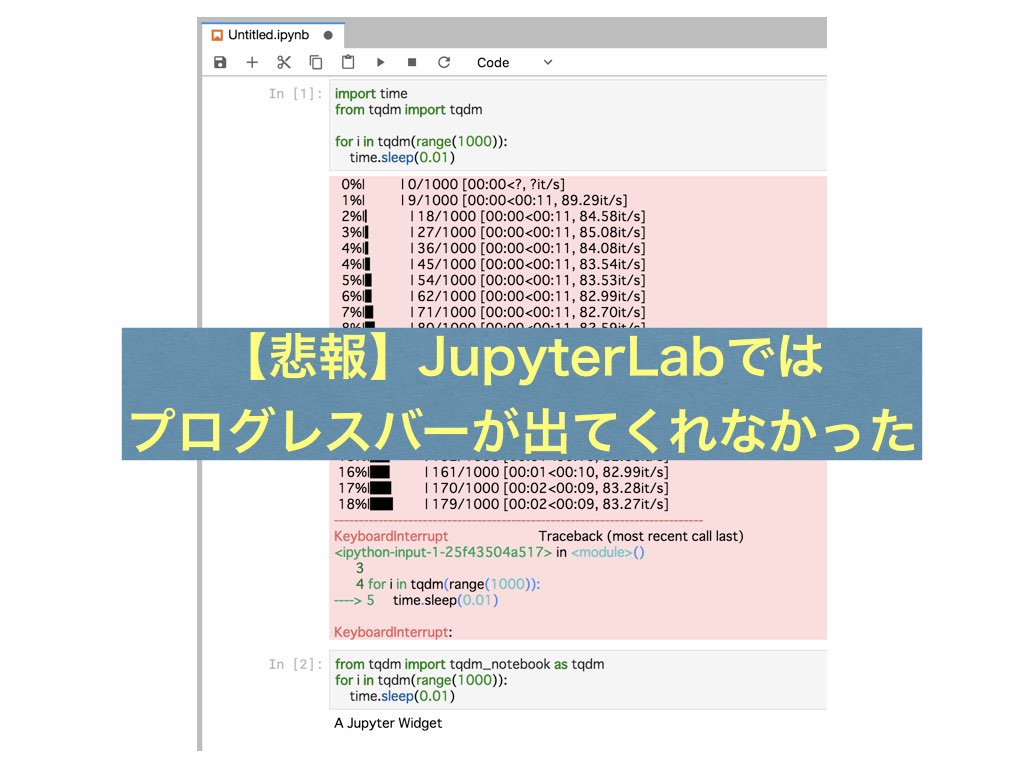Open the cell type dropdown showing Code
1024x768 pixels.
(493, 62)
